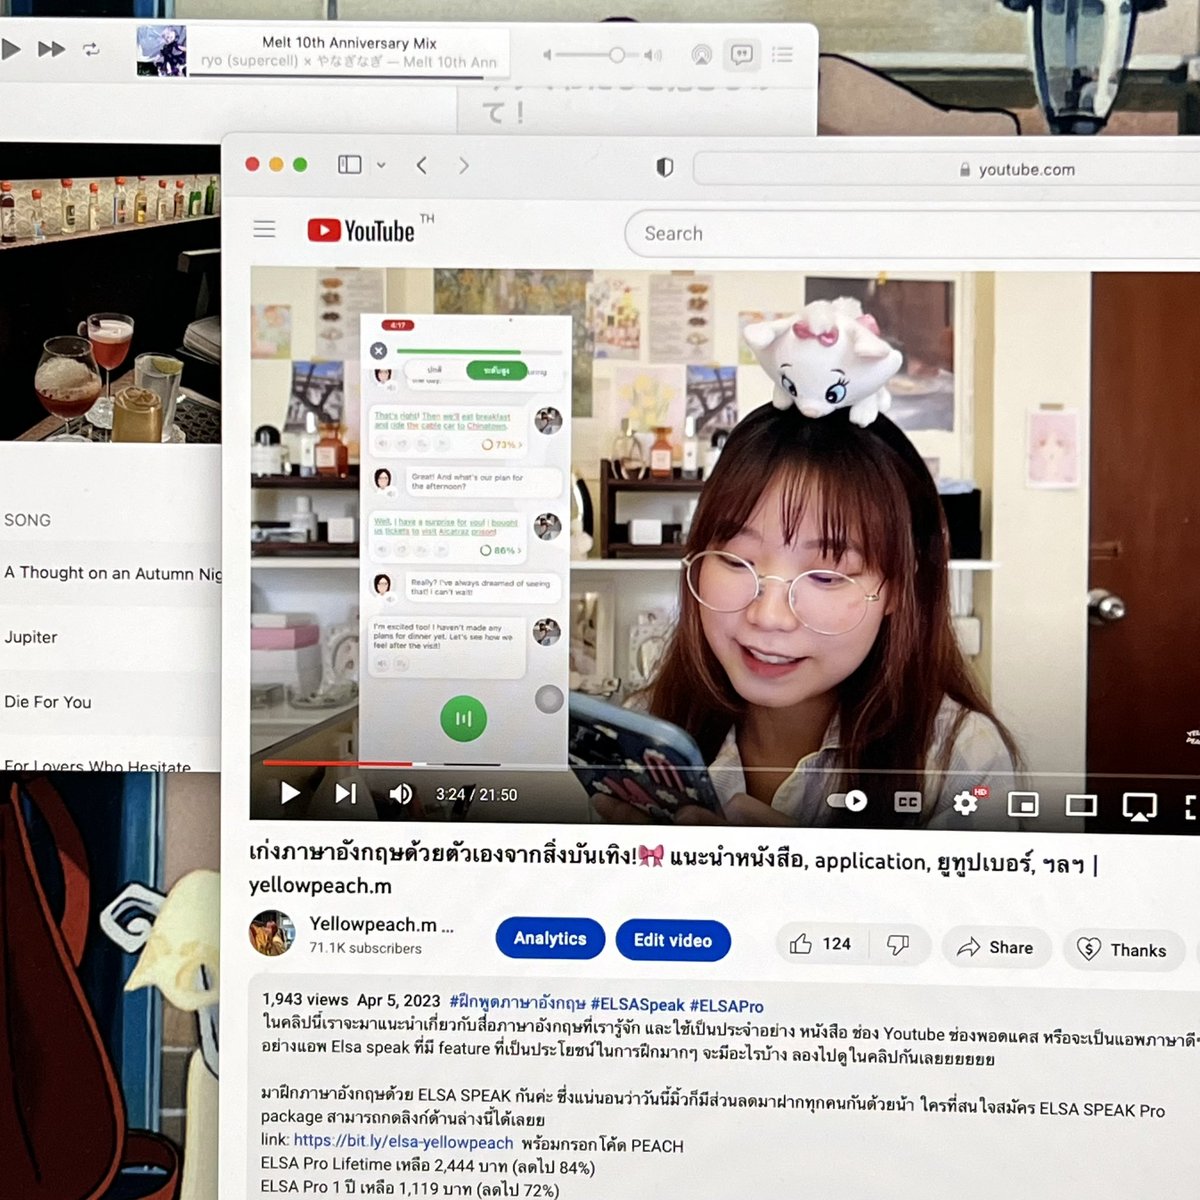Go to YouTube home via logo
The height and width of the screenshot is (1200, 1200).
[x=362, y=231]
